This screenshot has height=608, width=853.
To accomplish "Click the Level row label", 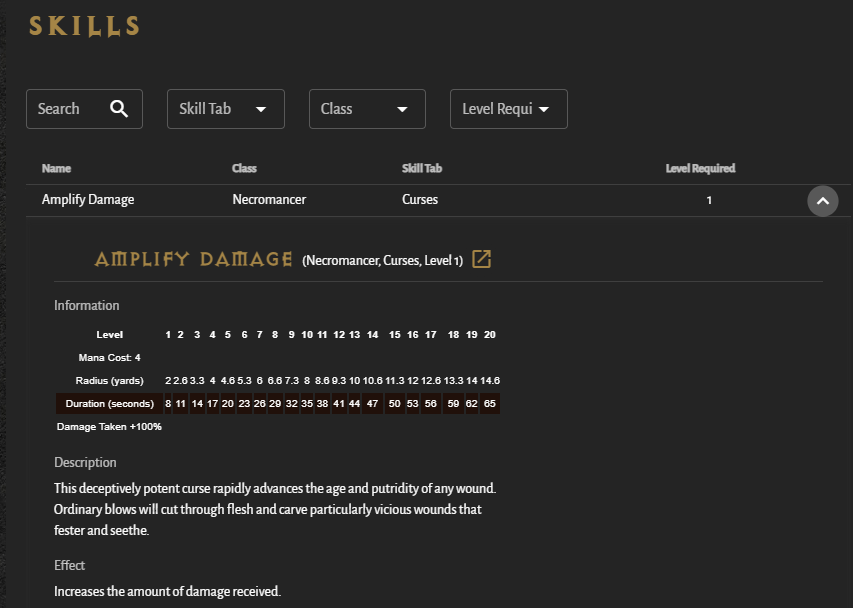I will (109, 334).
